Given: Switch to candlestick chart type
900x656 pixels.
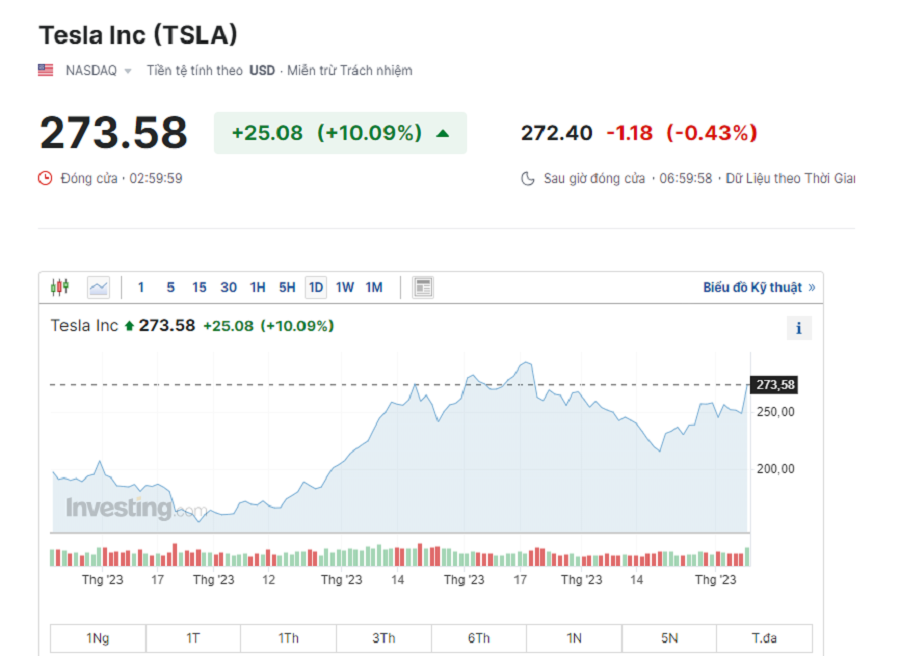Looking at the screenshot, I should [x=60, y=288].
